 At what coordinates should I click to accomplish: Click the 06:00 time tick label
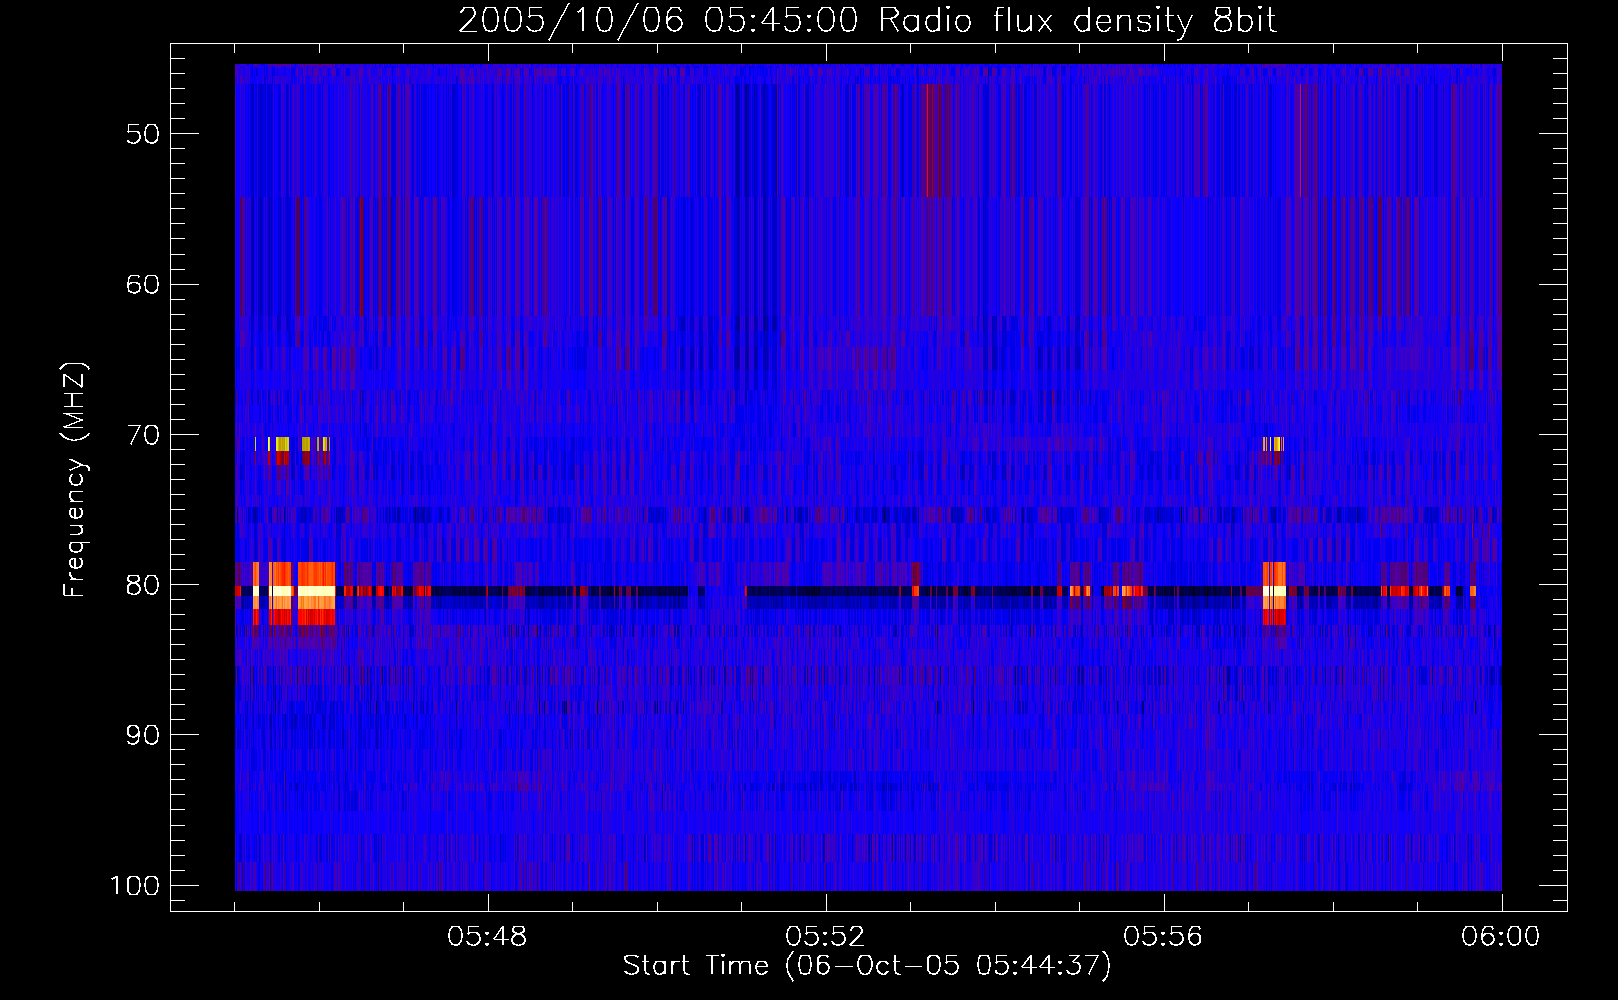tap(1501, 937)
